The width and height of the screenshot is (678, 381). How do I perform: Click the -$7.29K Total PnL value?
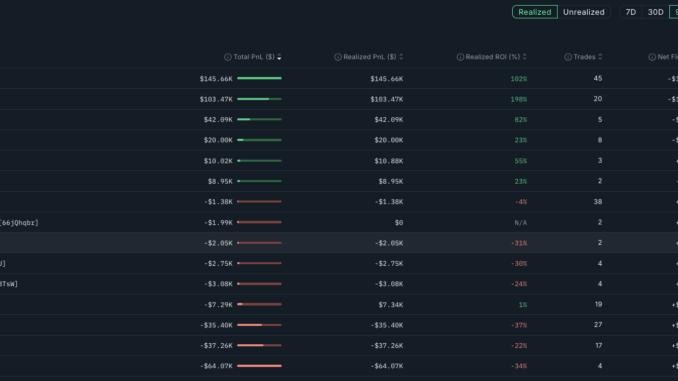[218, 305]
